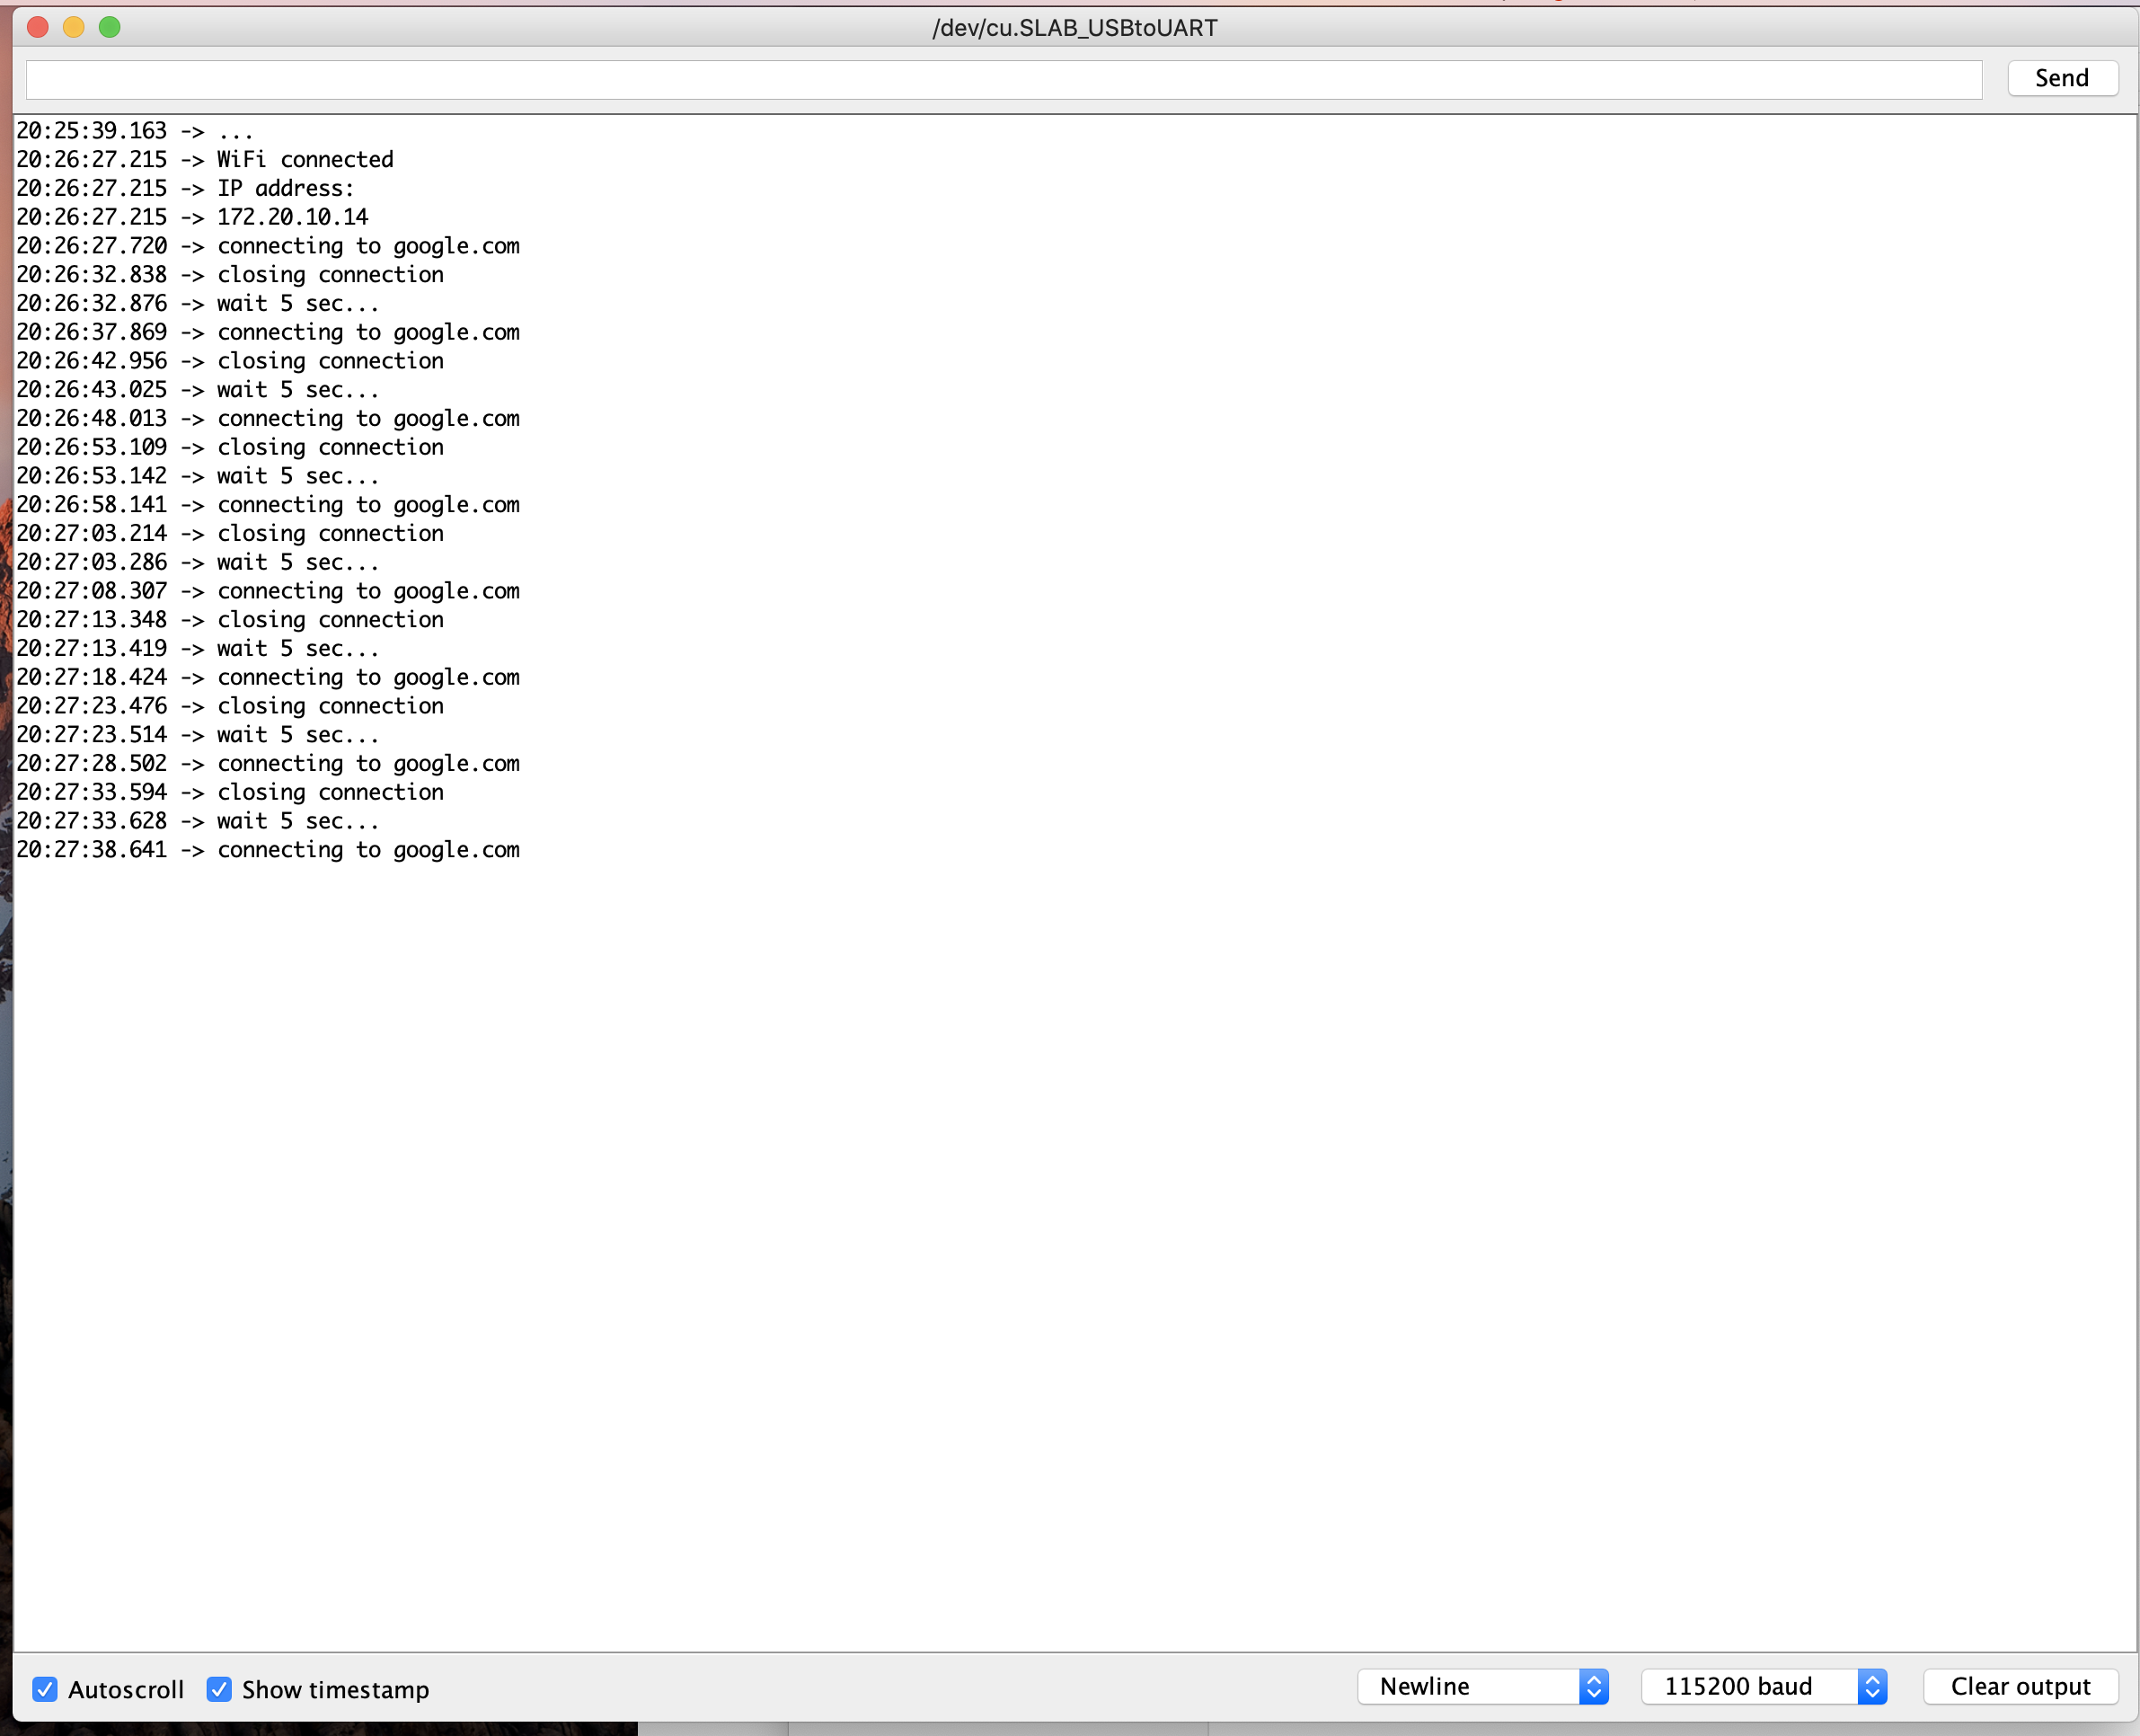Screen dimensions: 2140x1736
Task: Click the 20:27:23.514 wait 5 sec line
Action: click(198, 735)
